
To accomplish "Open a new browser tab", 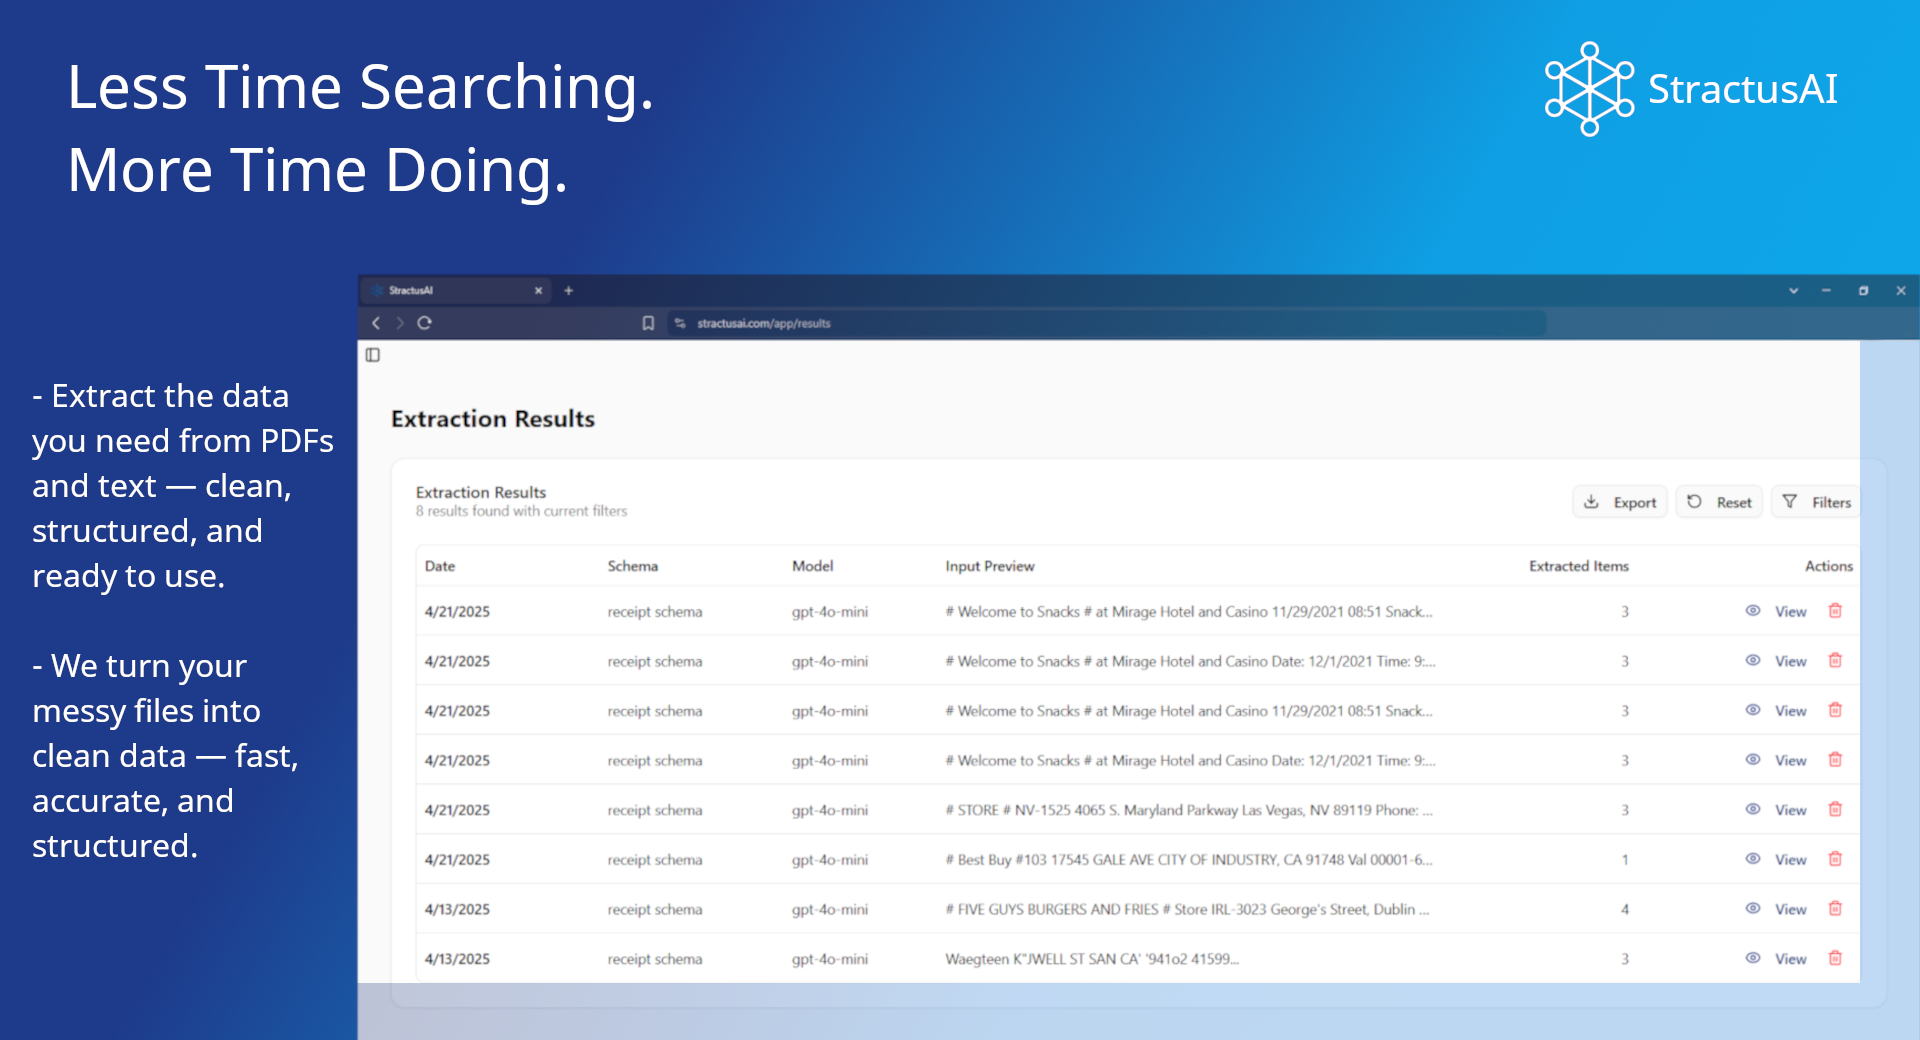I will (568, 291).
